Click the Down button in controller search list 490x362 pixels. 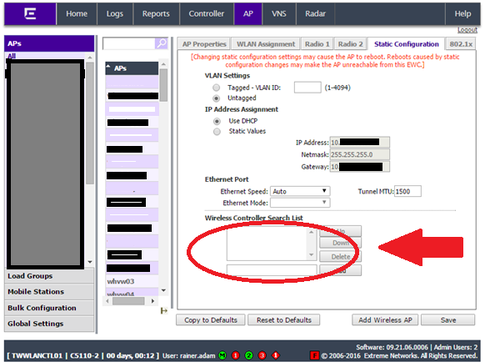pos(340,243)
